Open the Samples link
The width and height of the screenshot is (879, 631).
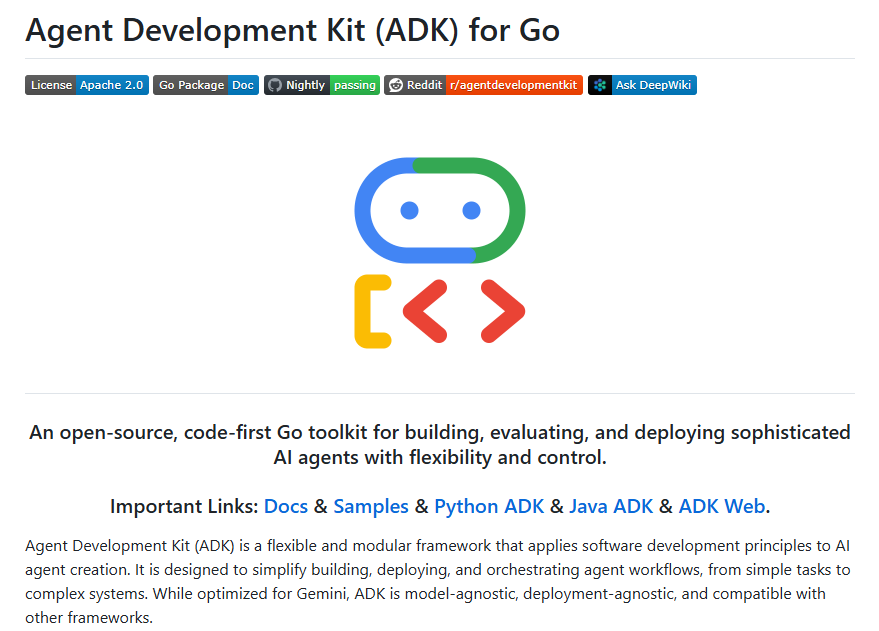tap(371, 507)
